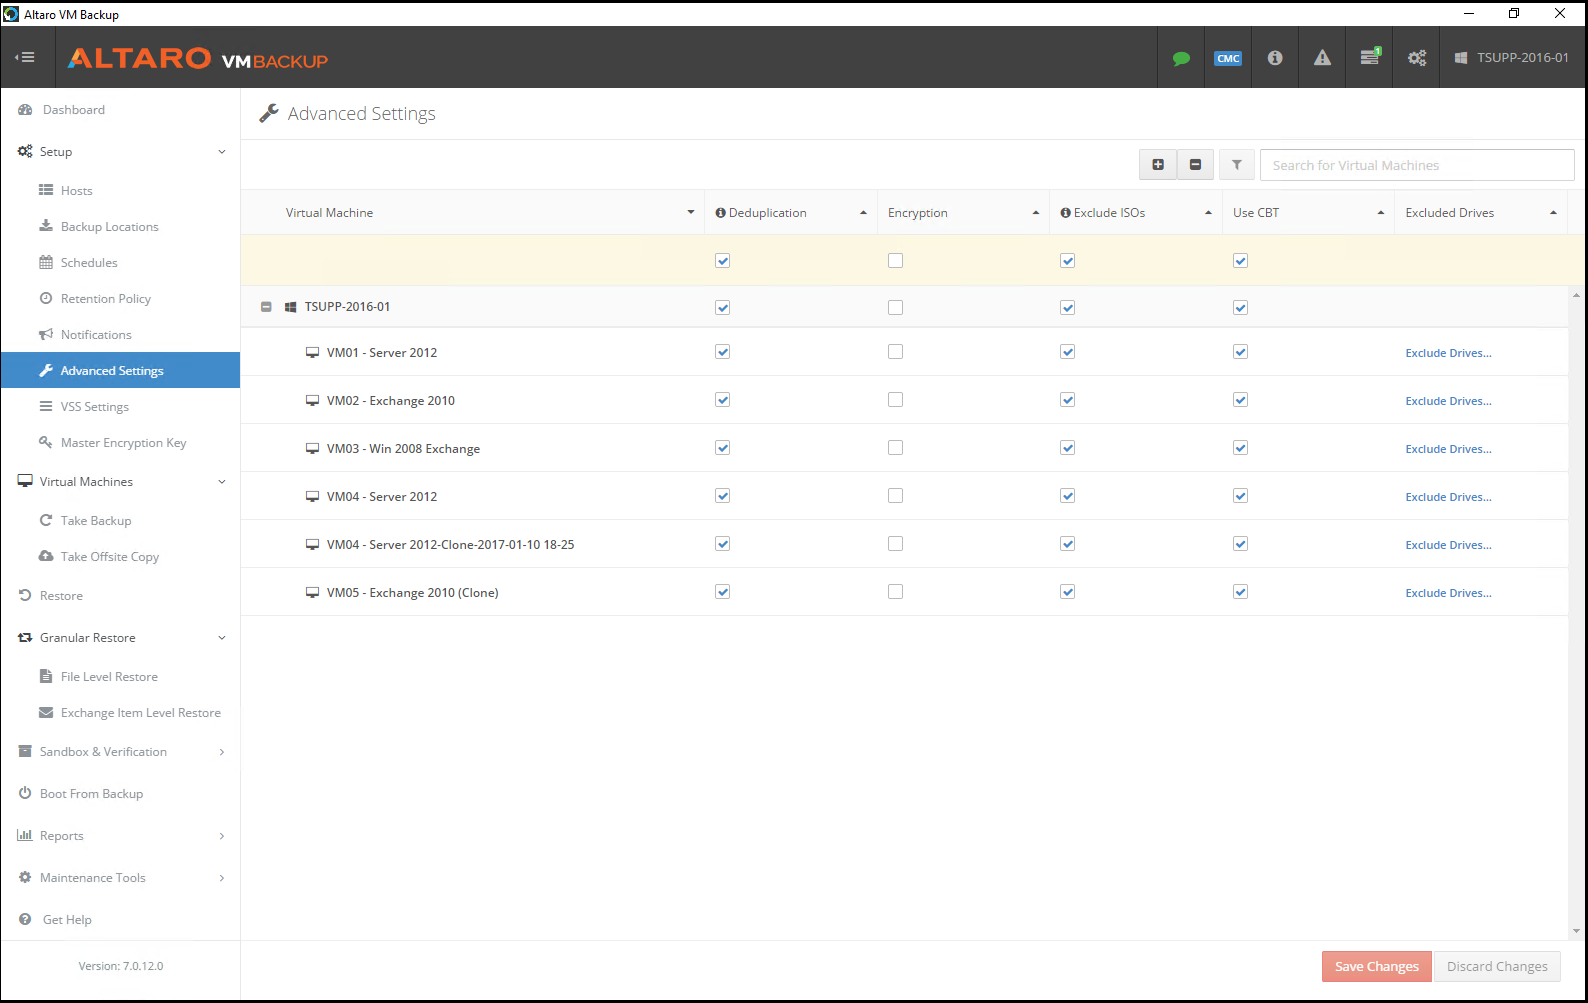This screenshot has height=1003, width=1588.
Task: Click the Discard Changes button
Action: tap(1497, 966)
